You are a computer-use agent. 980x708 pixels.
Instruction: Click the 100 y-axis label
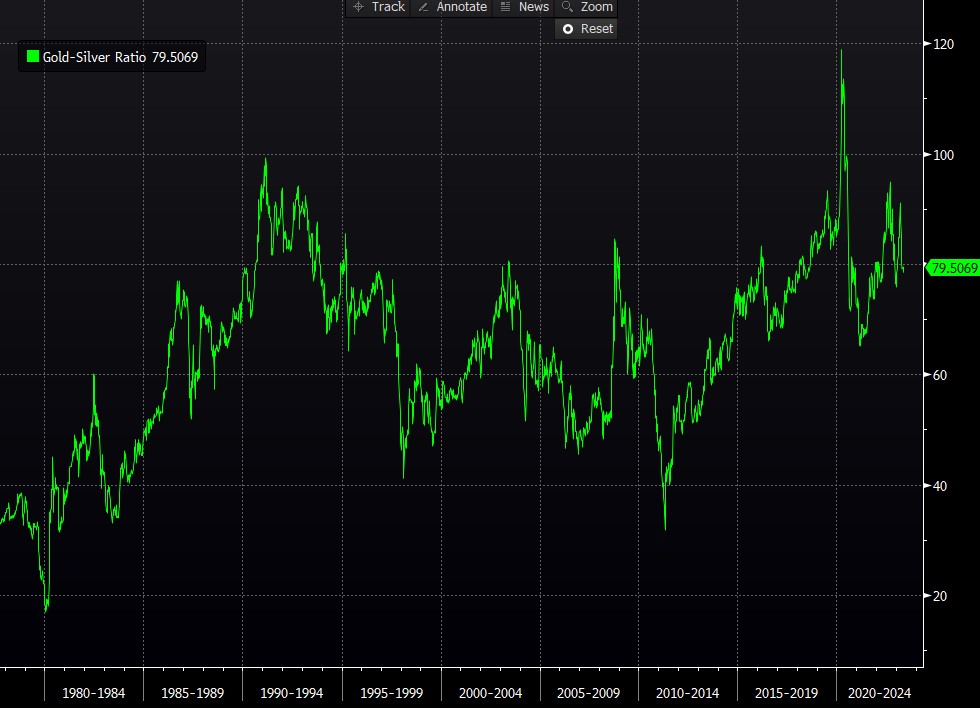pos(943,155)
